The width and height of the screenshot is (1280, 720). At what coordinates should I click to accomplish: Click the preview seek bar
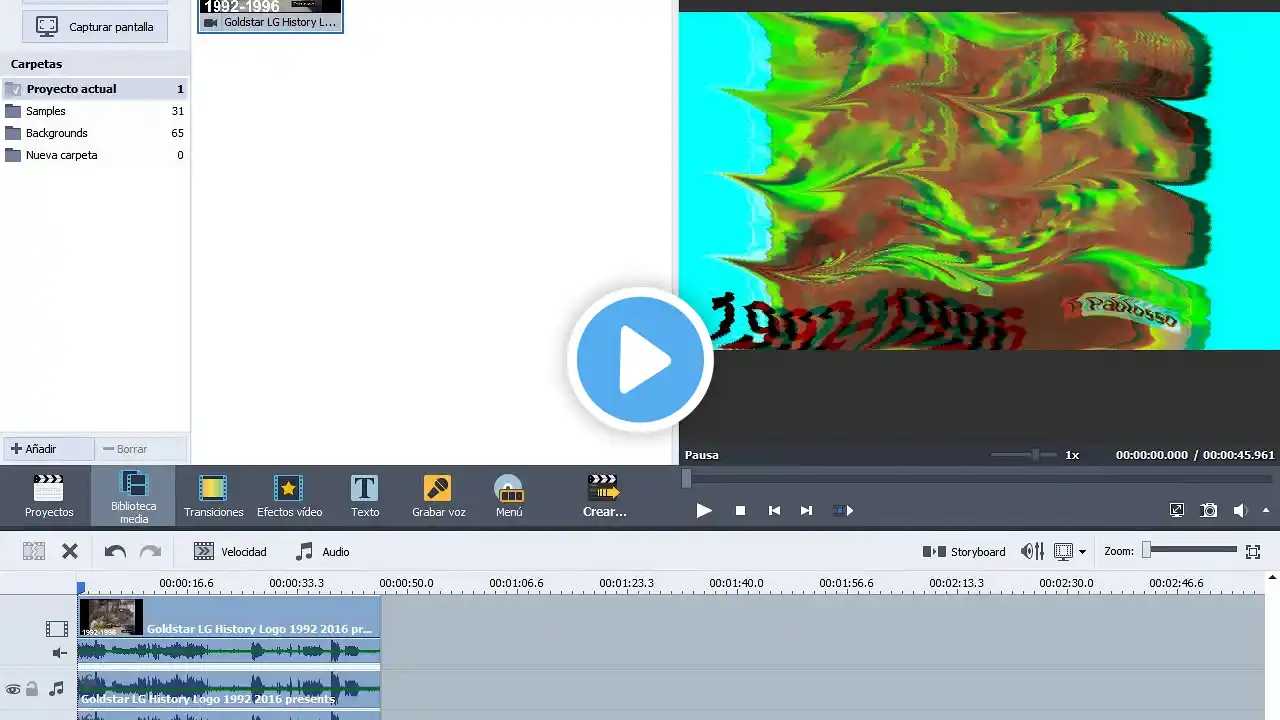point(979,479)
